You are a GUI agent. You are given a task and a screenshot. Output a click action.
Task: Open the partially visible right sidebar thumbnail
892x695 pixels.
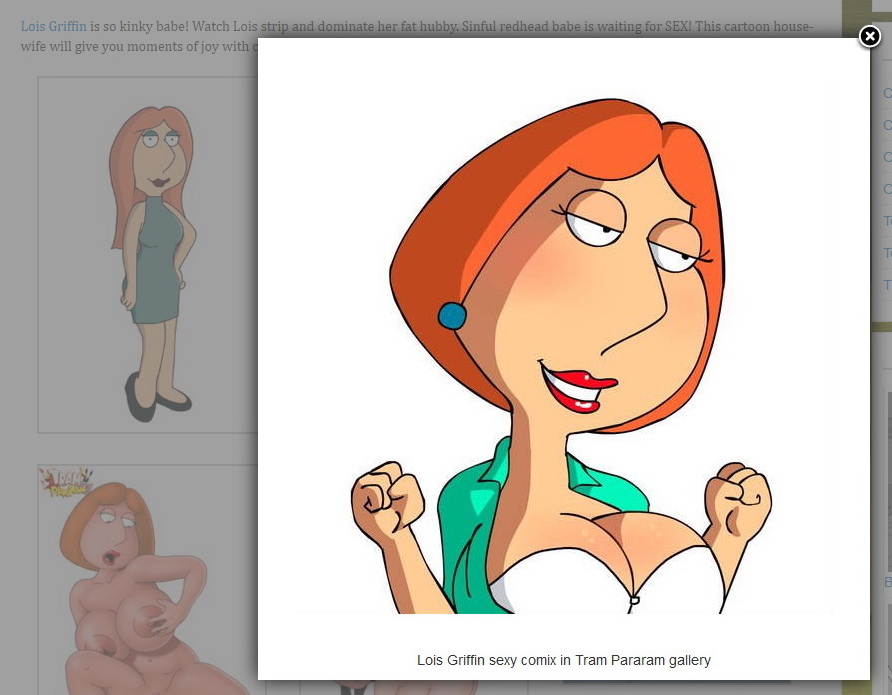(888, 480)
